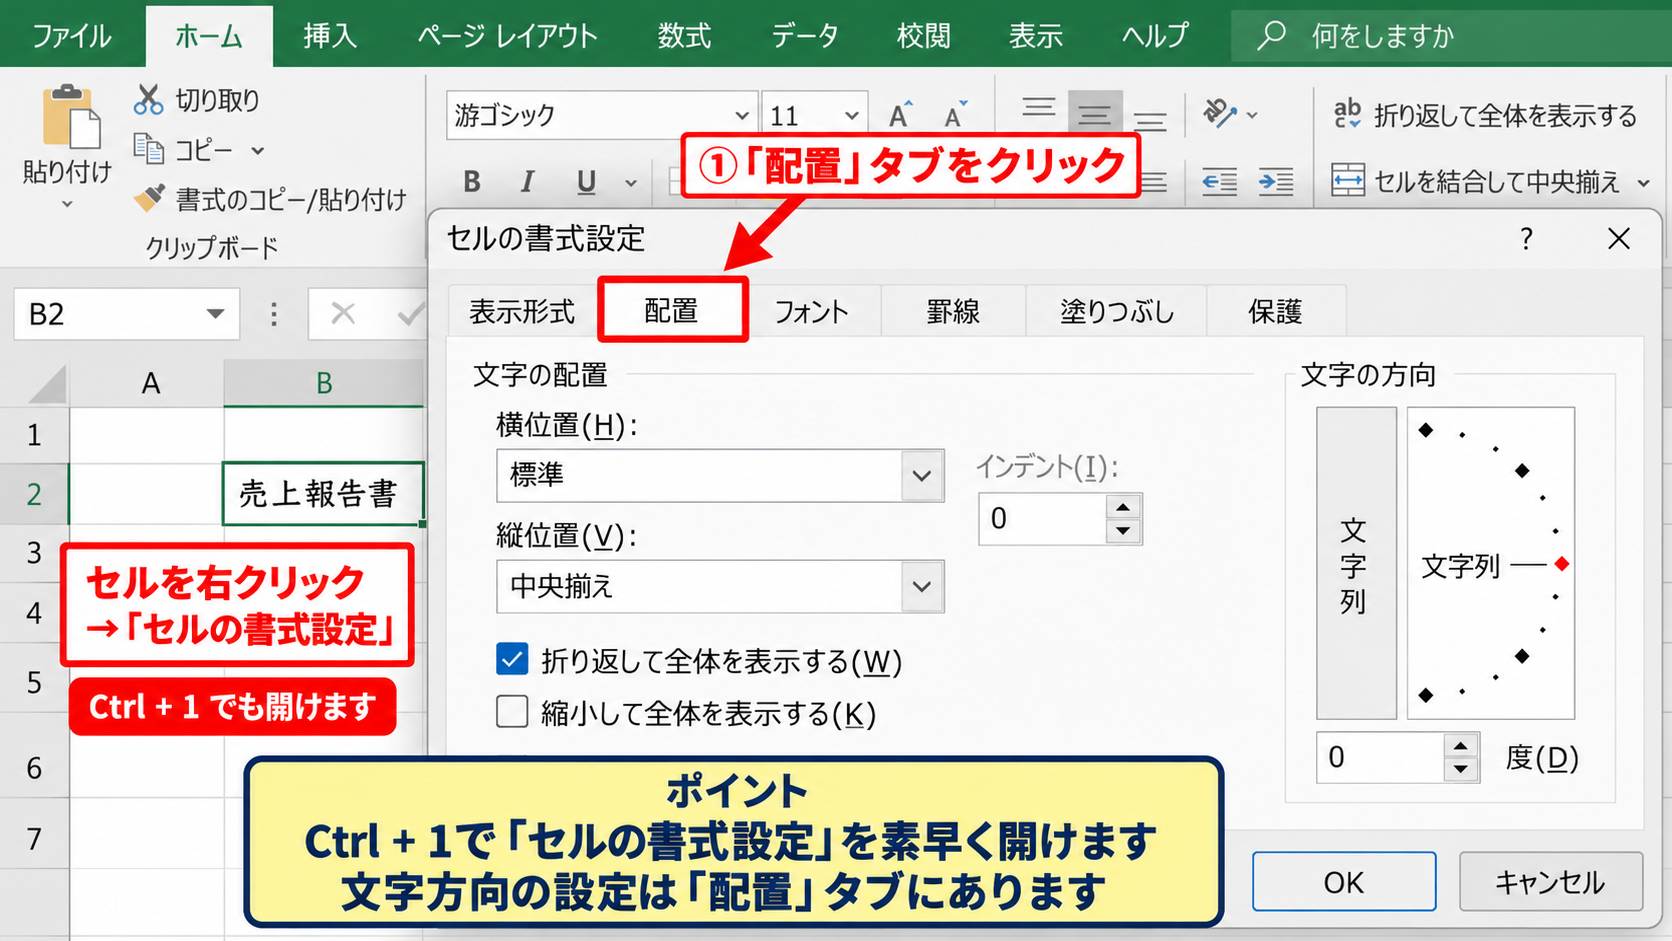Toggle Underline formatting in the ribbon
Image resolution: width=1672 pixels, height=941 pixels.
[586, 181]
